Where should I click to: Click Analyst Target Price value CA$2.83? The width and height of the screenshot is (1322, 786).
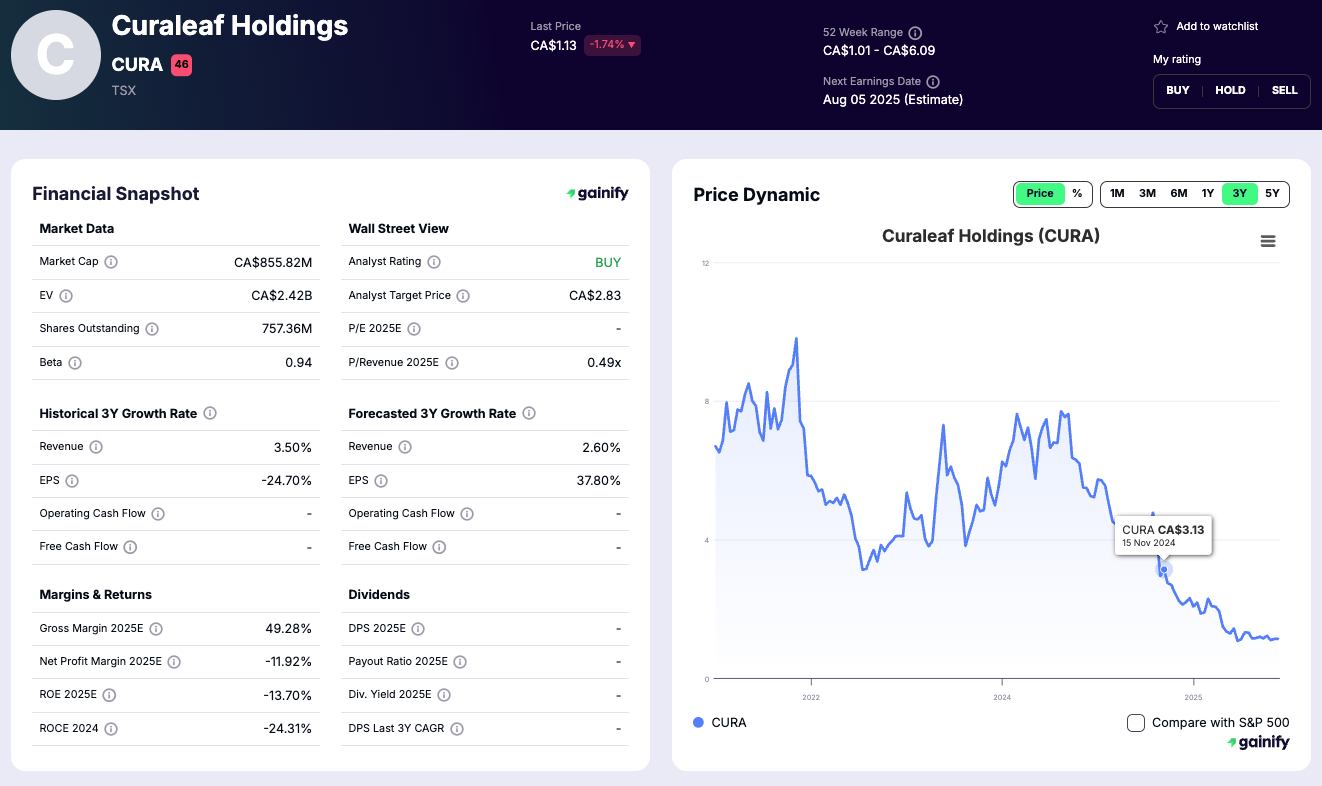point(595,296)
